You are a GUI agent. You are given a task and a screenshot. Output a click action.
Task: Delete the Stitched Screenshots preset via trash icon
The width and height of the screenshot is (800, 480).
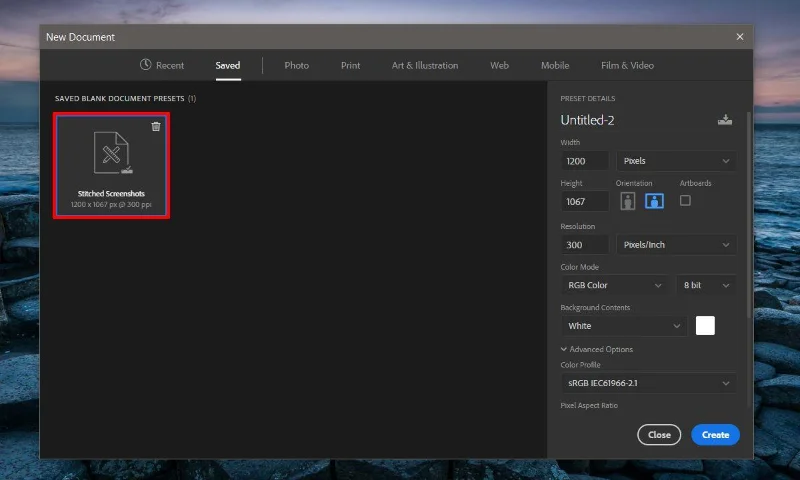[x=156, y=127]
